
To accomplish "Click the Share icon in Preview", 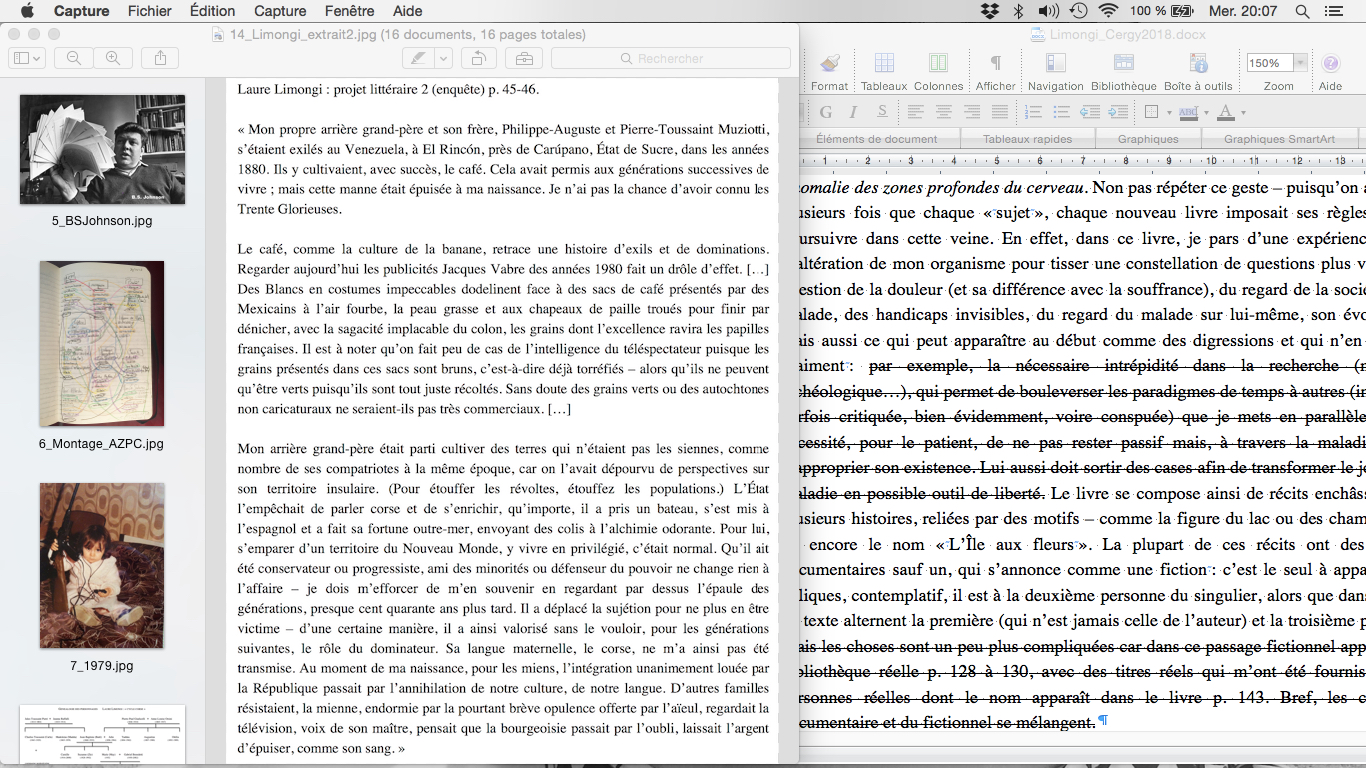I will point(161,59).
